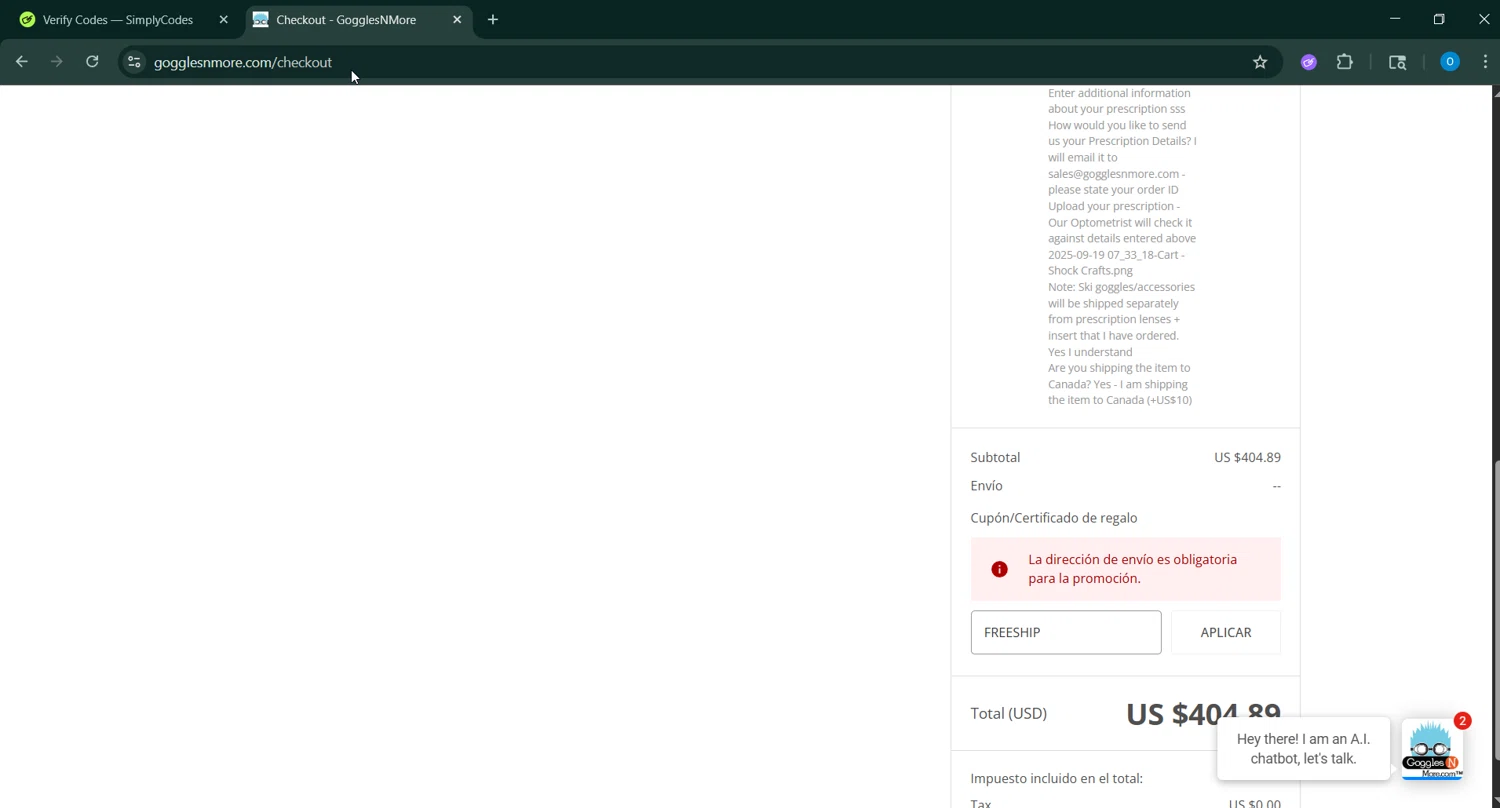The width and height of the screenshot is (1500, 808).
Task: Open a new browser tab
Action: (493, 20)
